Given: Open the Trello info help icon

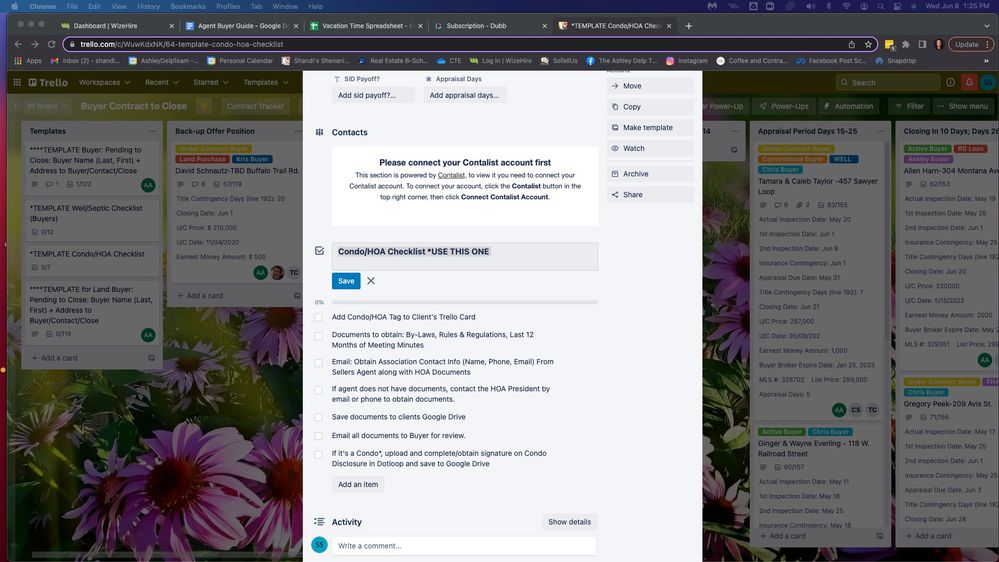Looking at the screenshot, I should pyautogui.click(x=951, y=82).
